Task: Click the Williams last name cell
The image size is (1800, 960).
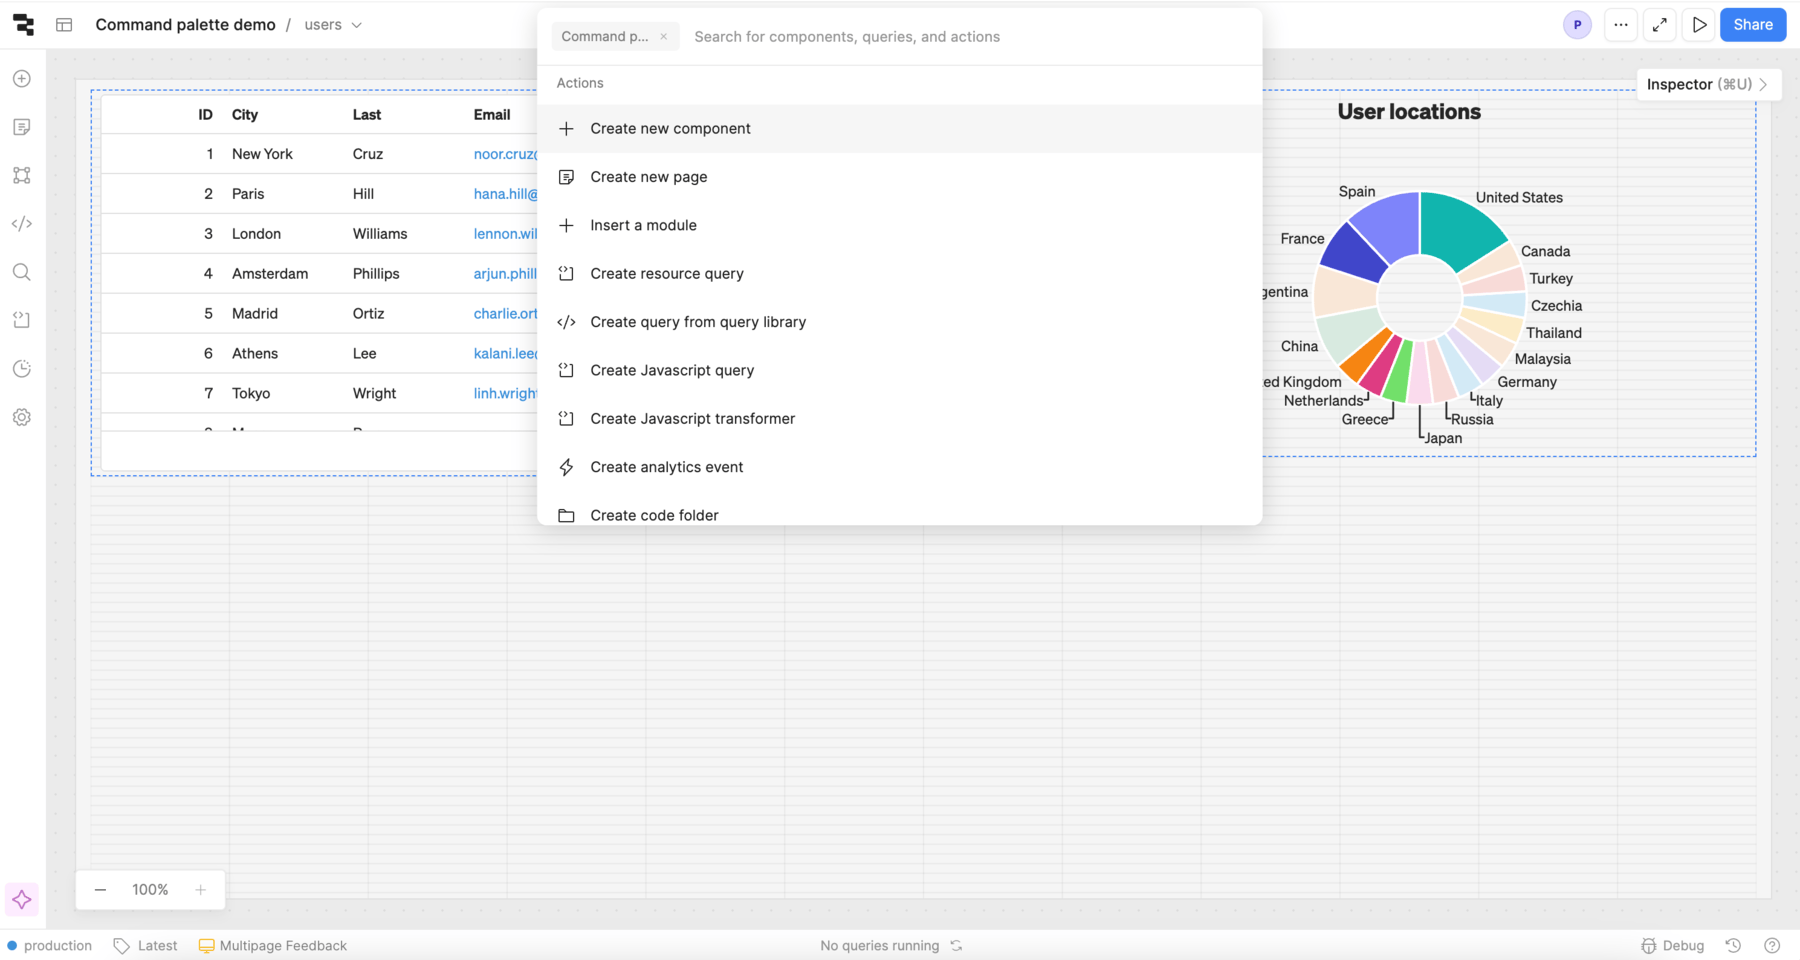Action: pos(380,234)
